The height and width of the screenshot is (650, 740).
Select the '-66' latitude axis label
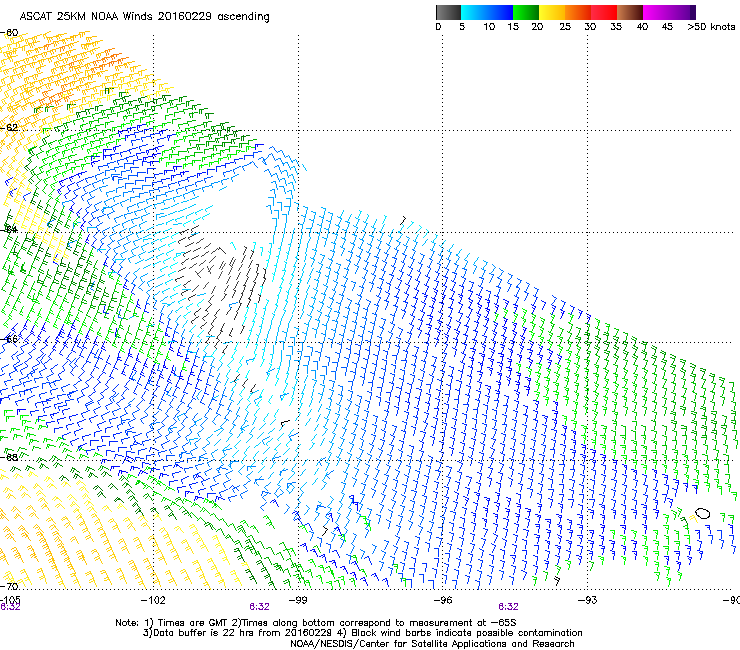(9, 339)
